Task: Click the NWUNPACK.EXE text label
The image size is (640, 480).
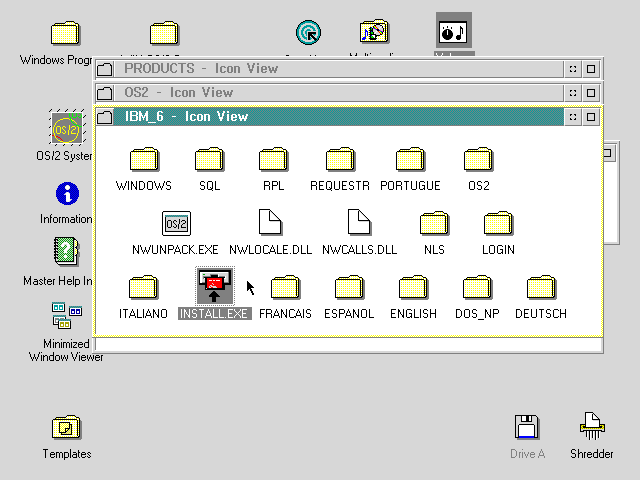Action: pyautogui.click(x=175, y=249)
